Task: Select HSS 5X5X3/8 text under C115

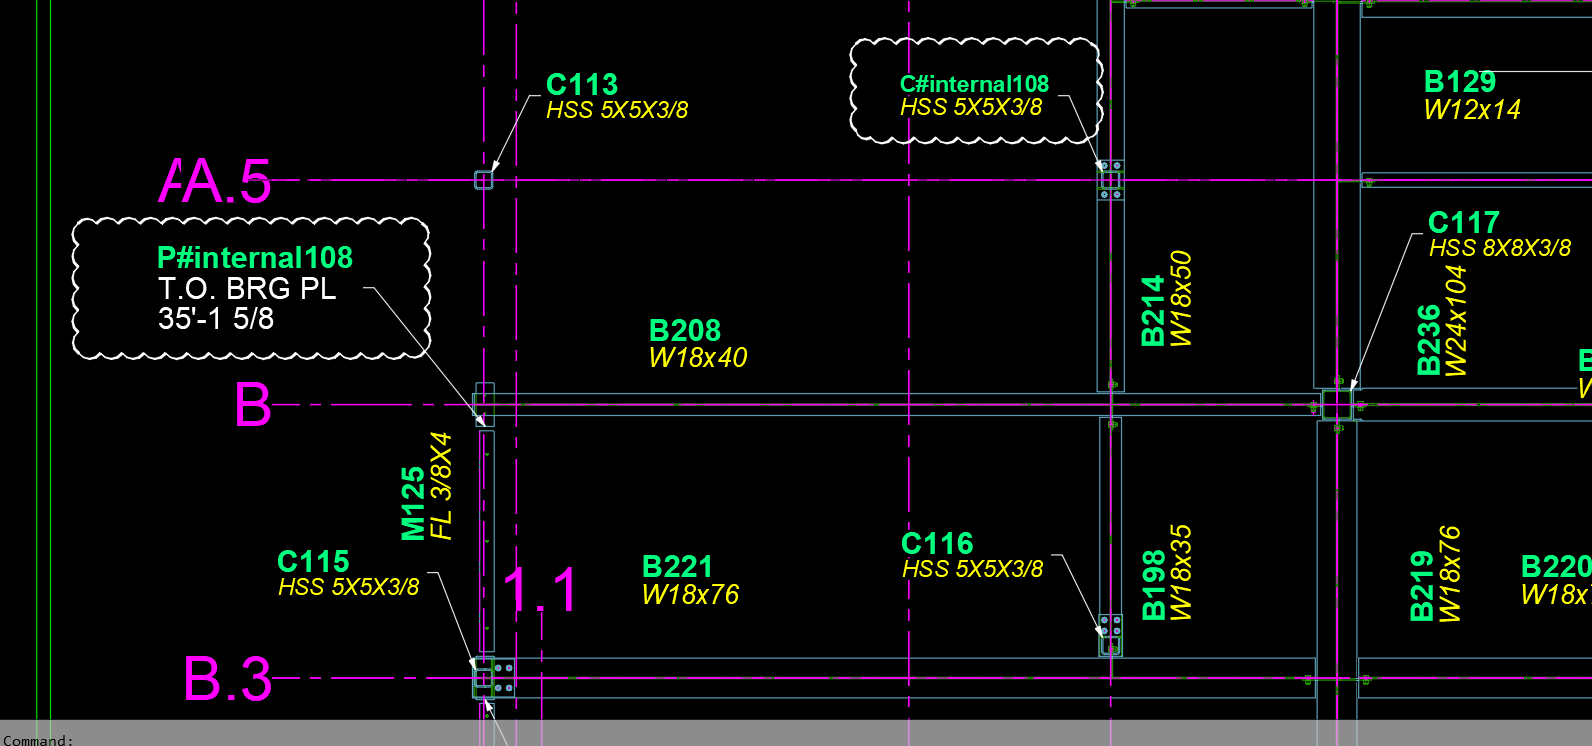Action: (x=349, y=587)
